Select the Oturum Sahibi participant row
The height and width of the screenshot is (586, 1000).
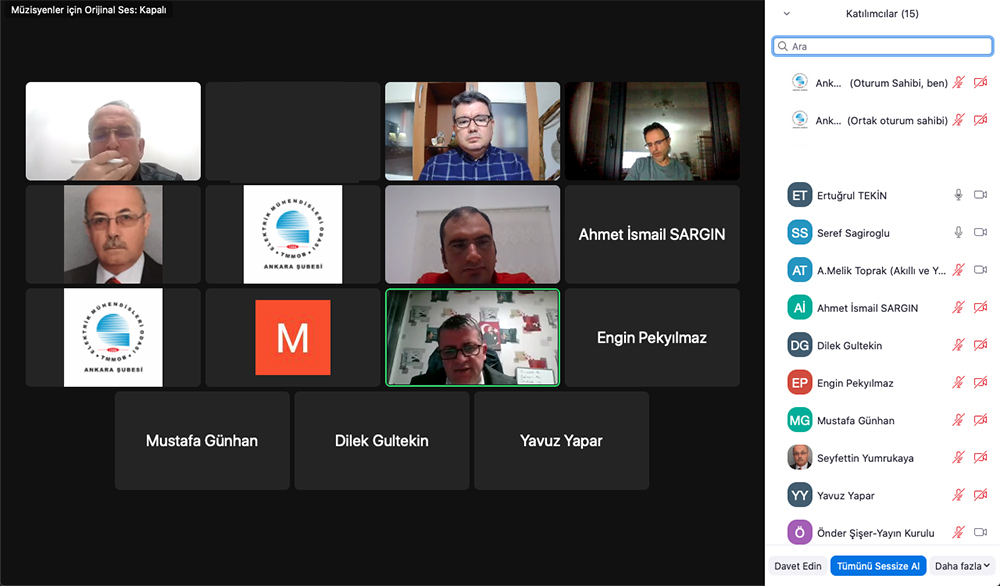point(883,83)
